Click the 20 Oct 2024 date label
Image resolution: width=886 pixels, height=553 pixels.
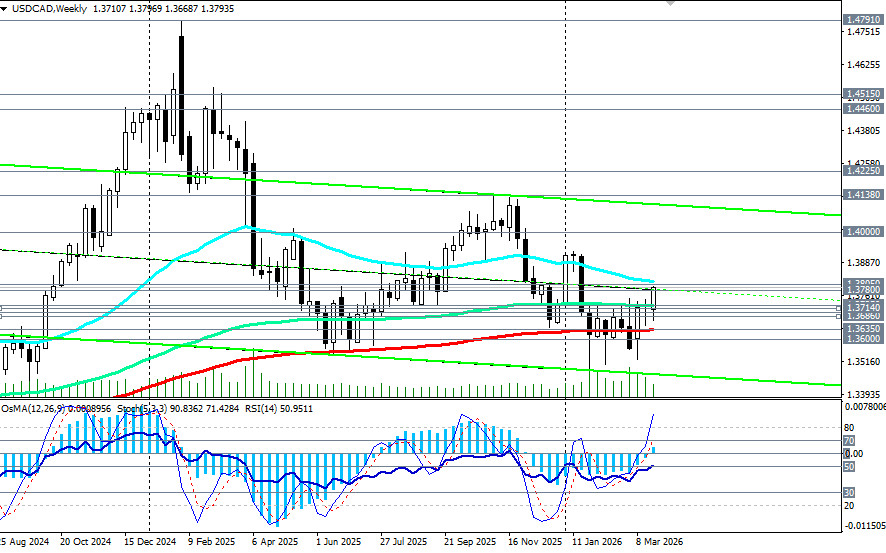point(86,542)
